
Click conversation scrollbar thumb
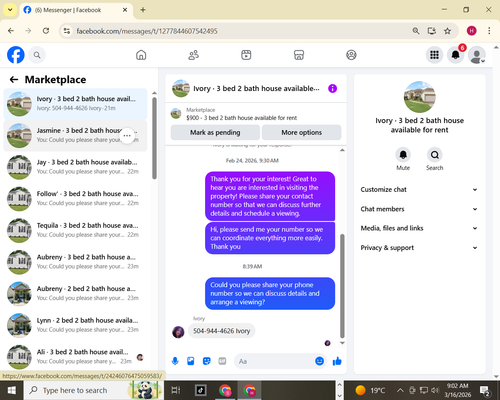pyautogui.click(x=342, y=286)
